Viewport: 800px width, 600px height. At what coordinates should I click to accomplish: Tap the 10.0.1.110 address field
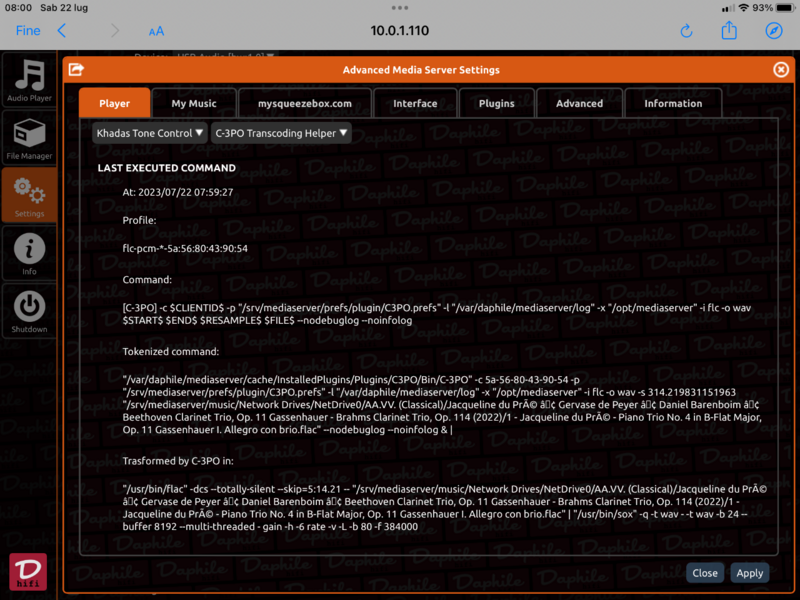pos(399,31)
